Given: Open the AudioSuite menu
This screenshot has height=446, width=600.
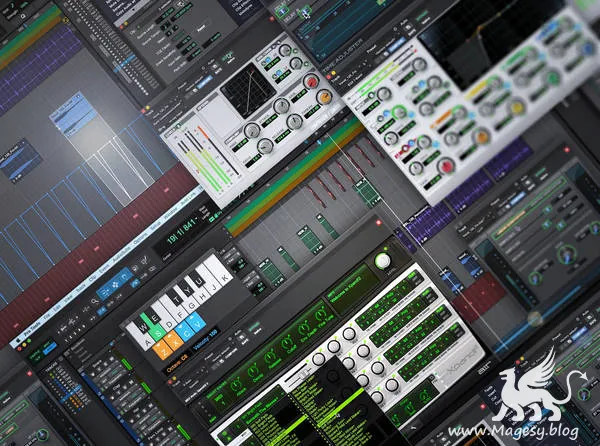Looking at the screenshot, I should pyautogui.click(x=122, y=255).
